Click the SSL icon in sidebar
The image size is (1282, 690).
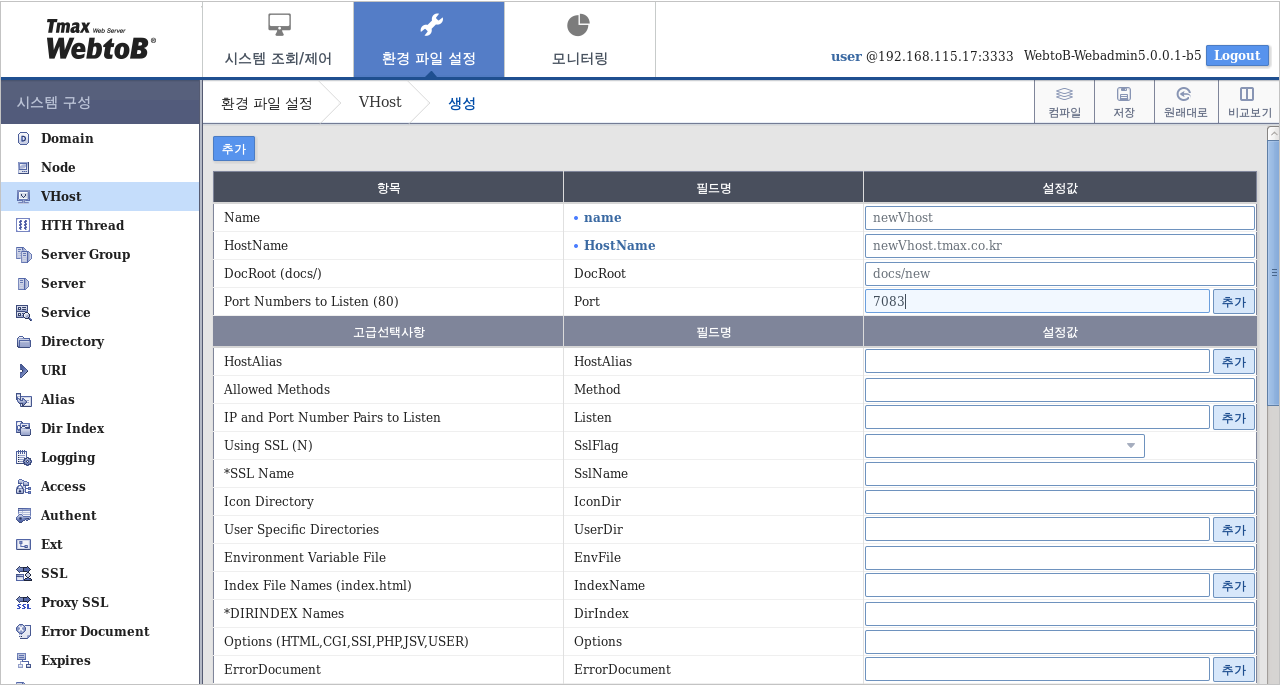click(x=23, y=574)
